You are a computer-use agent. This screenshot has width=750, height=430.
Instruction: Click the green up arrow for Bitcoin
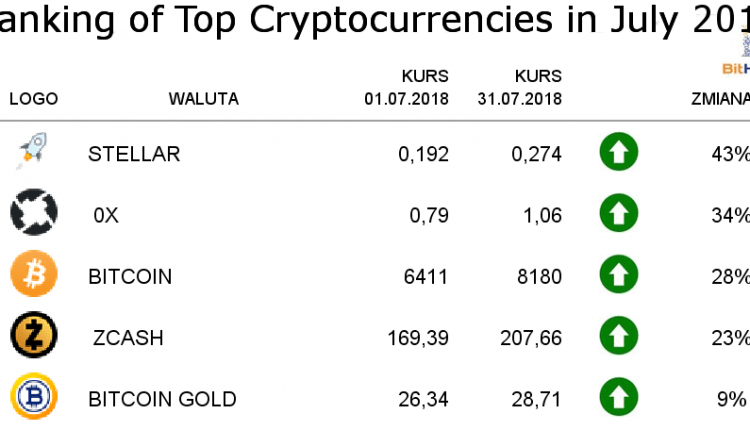coord(619,275)
